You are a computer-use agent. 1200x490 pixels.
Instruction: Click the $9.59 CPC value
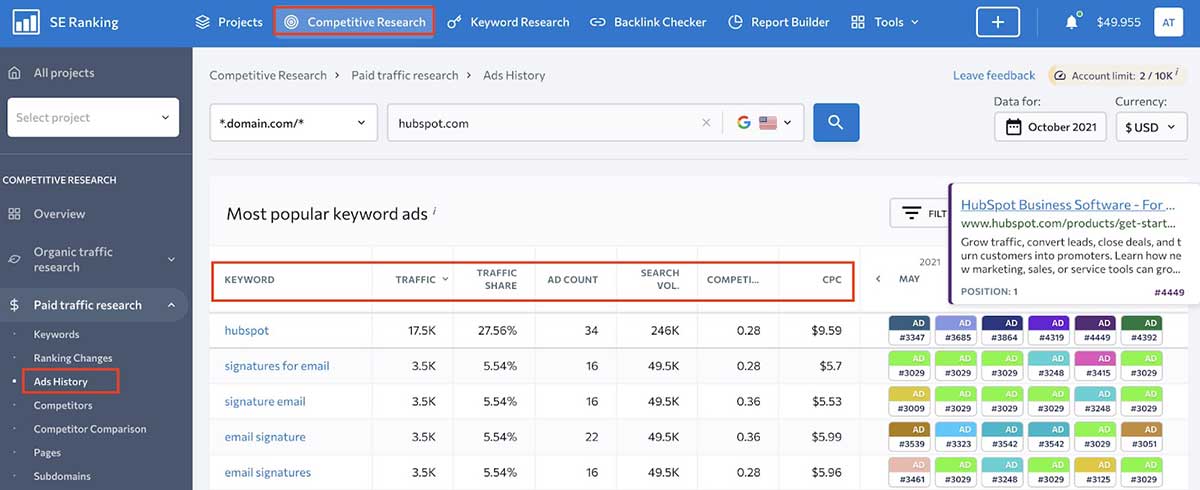click(x=827, y=330)
